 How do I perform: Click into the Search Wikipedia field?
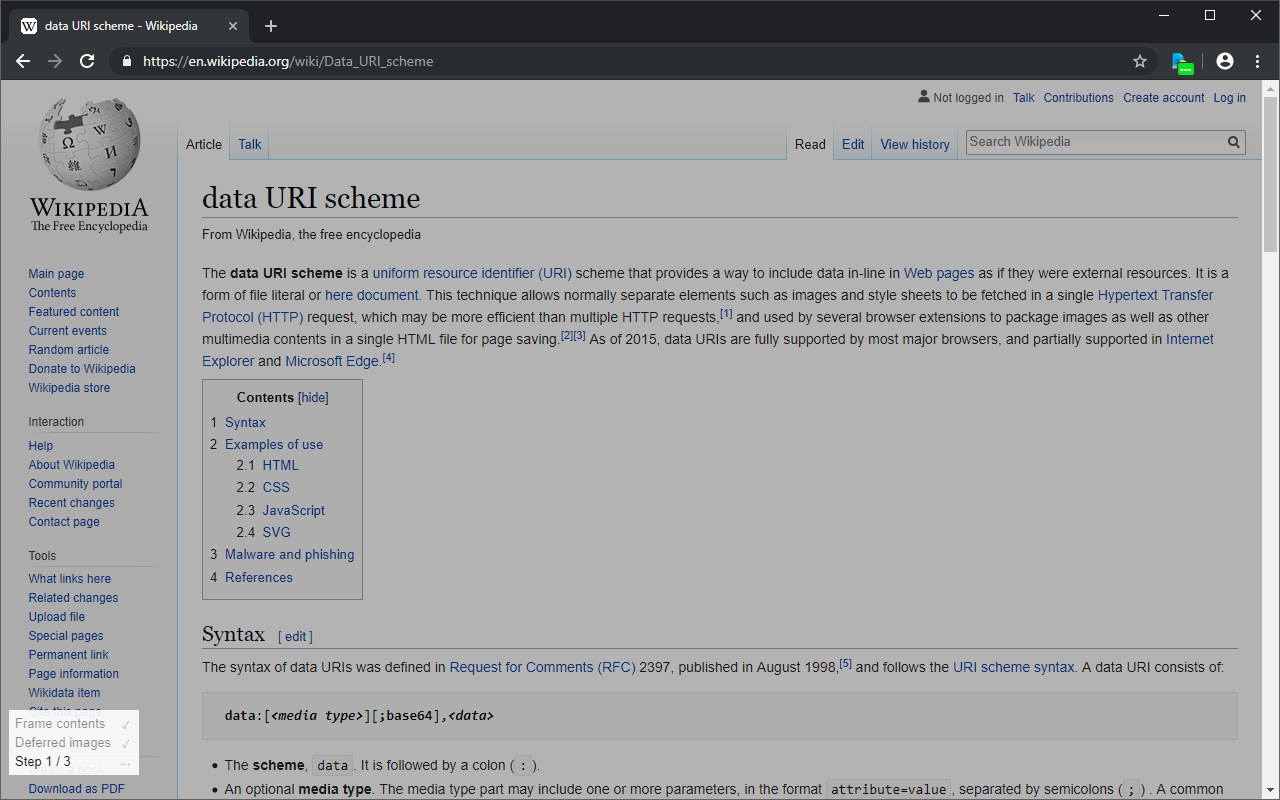(1095, 142)
